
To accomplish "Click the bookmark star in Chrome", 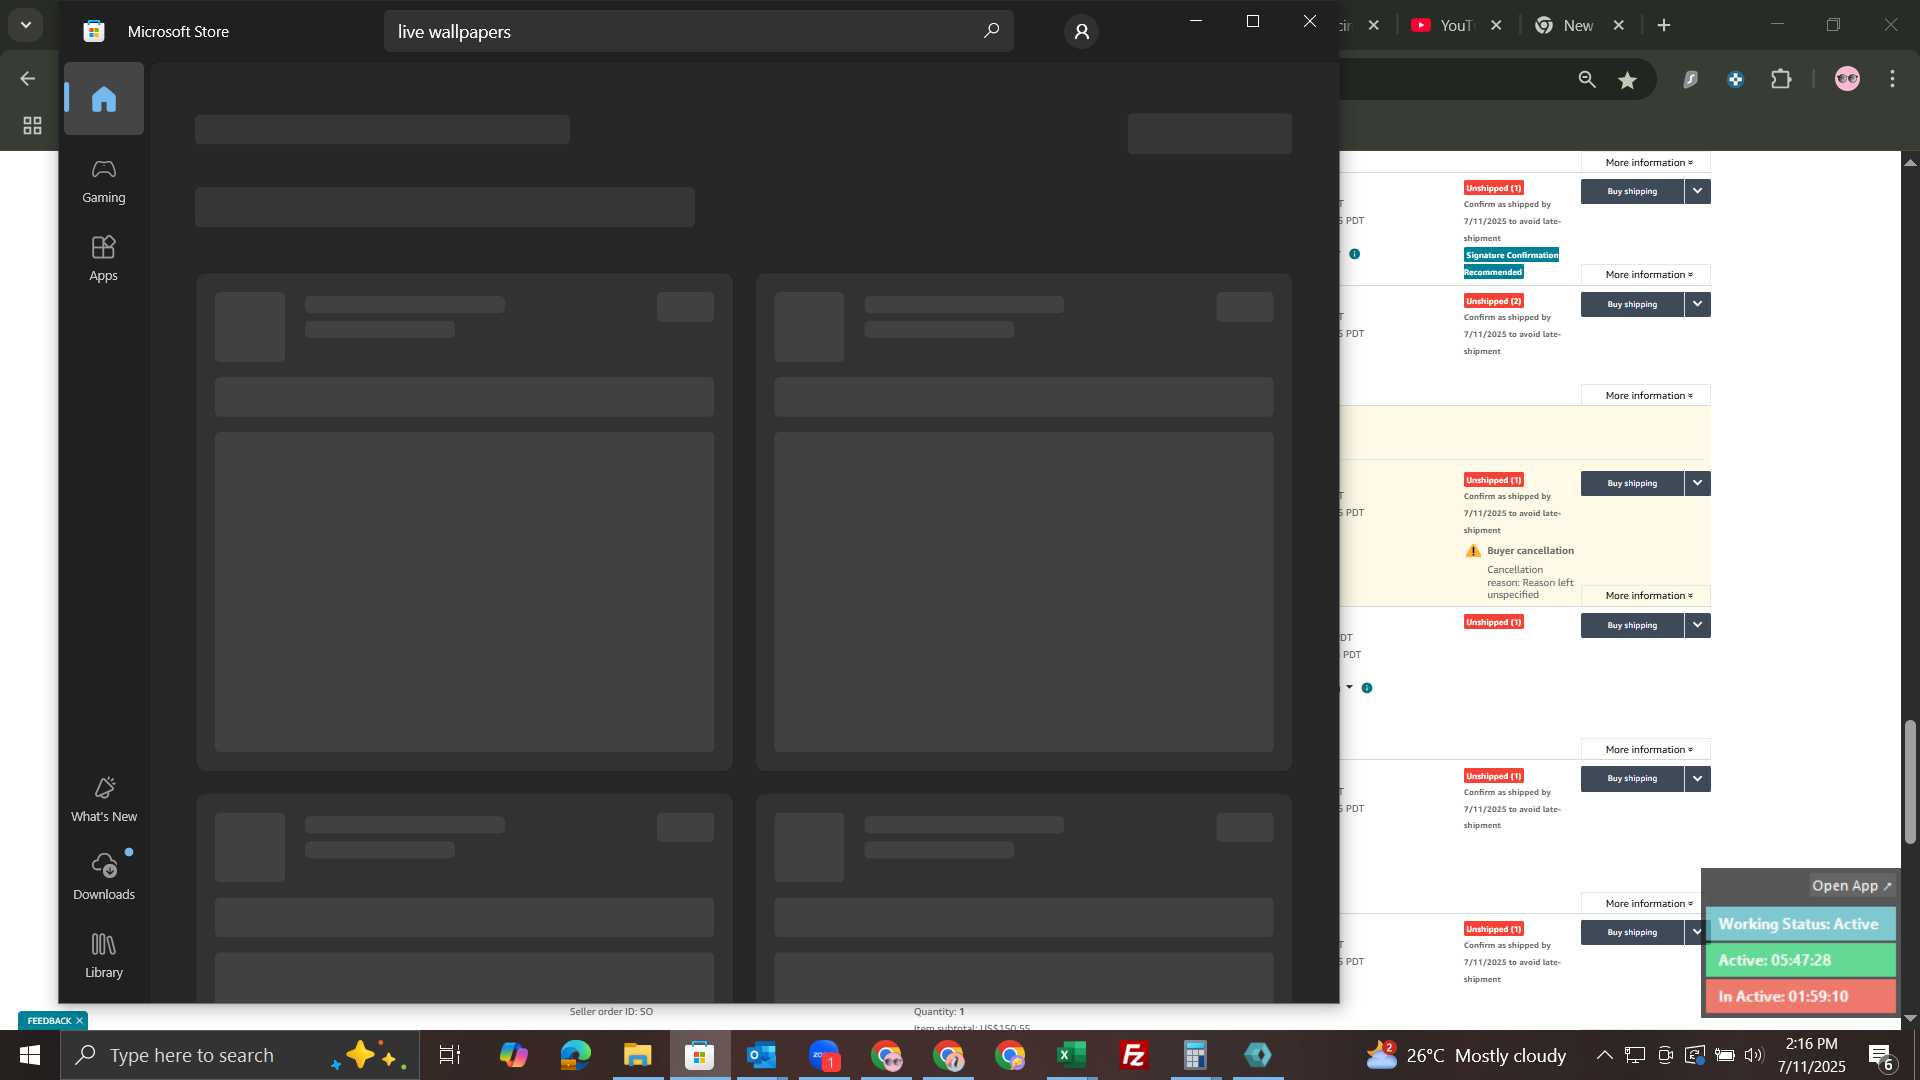I will pyautogui.click(x=1628, y=79).
